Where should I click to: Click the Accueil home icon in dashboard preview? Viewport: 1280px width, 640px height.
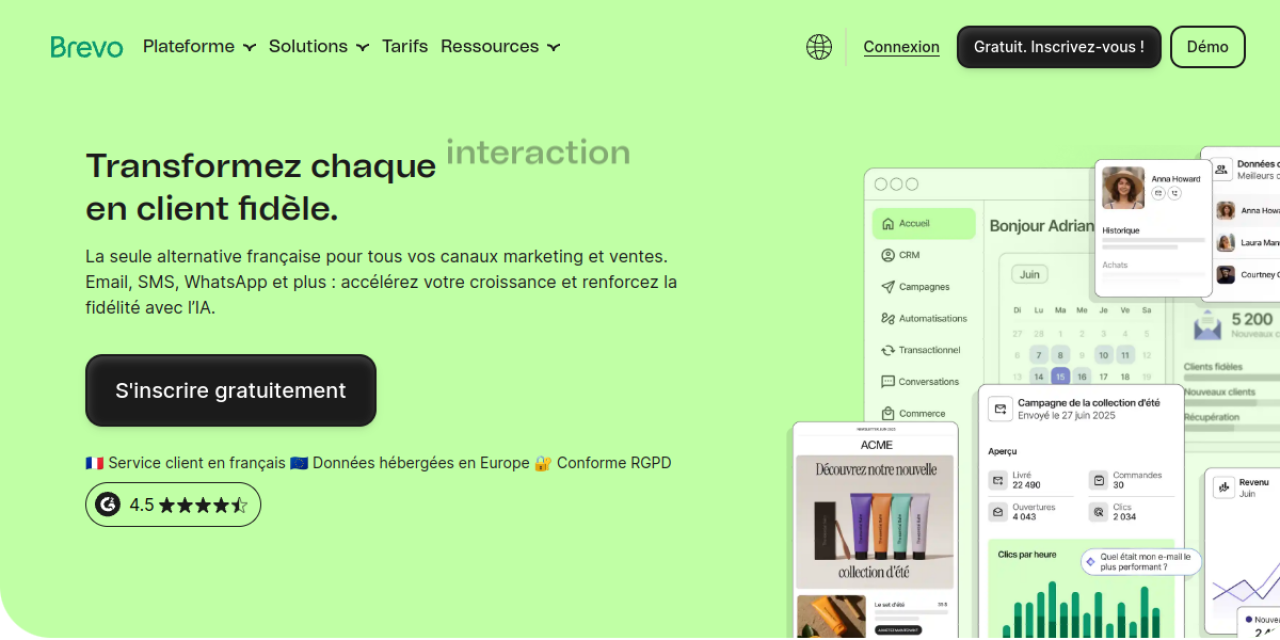(888, 224)
